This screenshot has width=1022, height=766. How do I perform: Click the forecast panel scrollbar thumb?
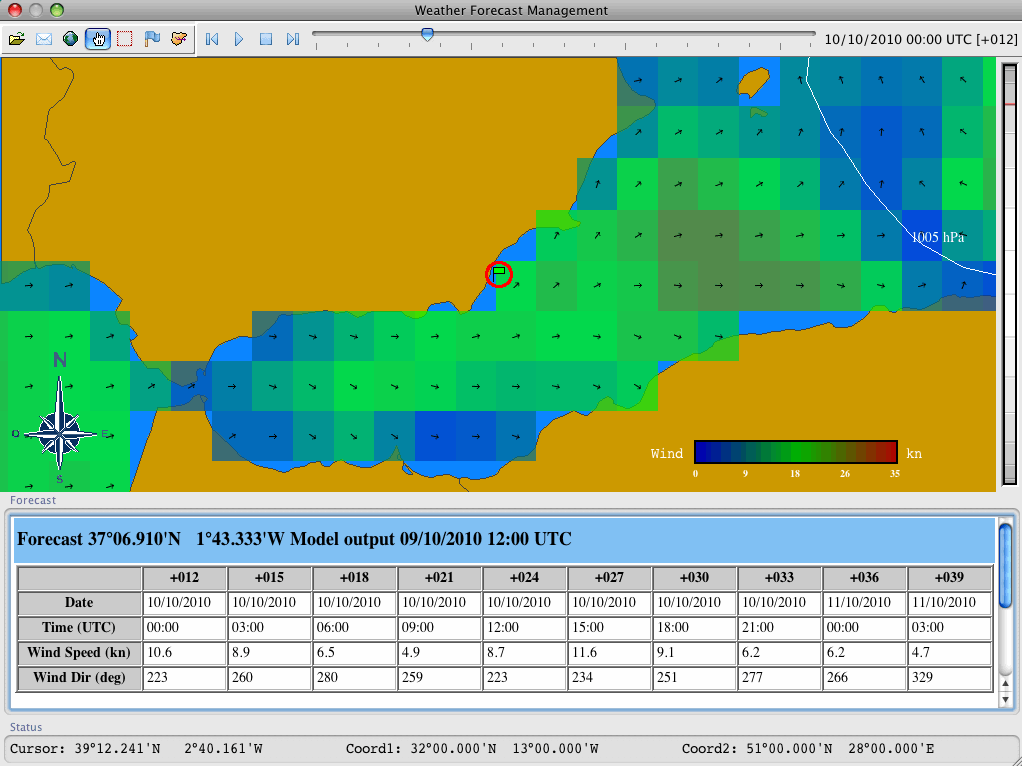point(1005,565)
